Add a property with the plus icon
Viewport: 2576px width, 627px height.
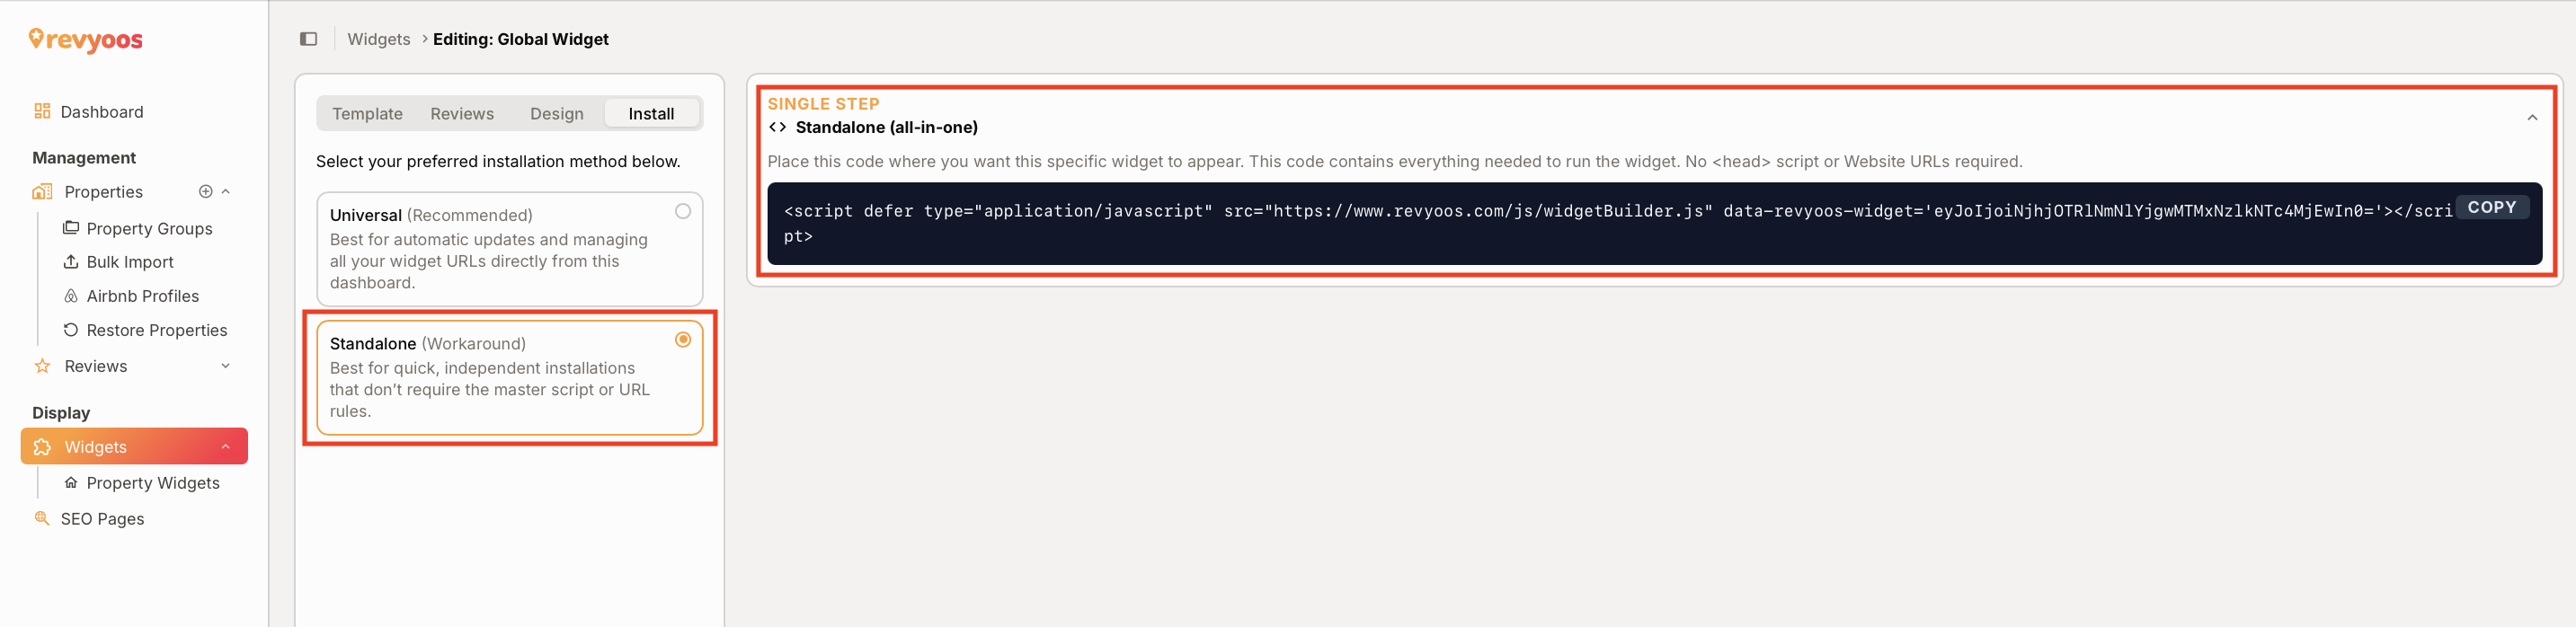coord(205,191)
